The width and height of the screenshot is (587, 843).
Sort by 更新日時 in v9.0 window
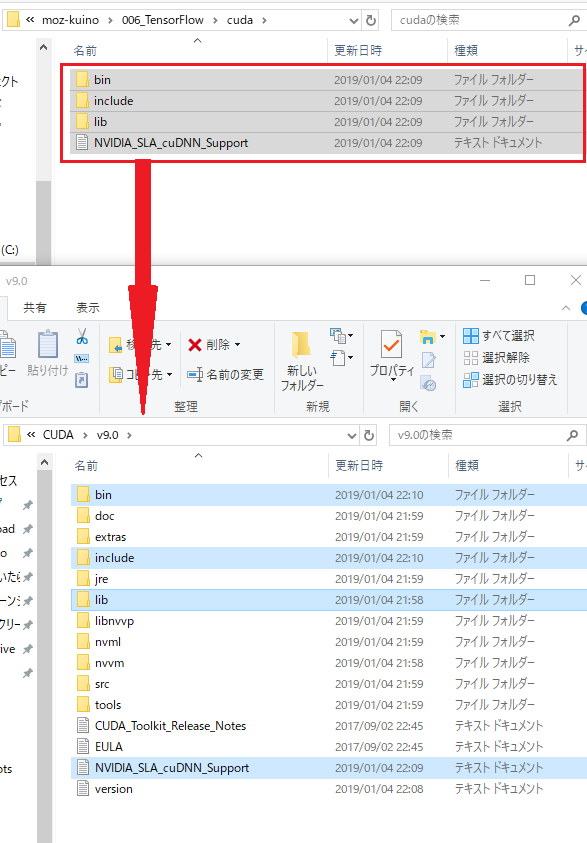point(359,466)
